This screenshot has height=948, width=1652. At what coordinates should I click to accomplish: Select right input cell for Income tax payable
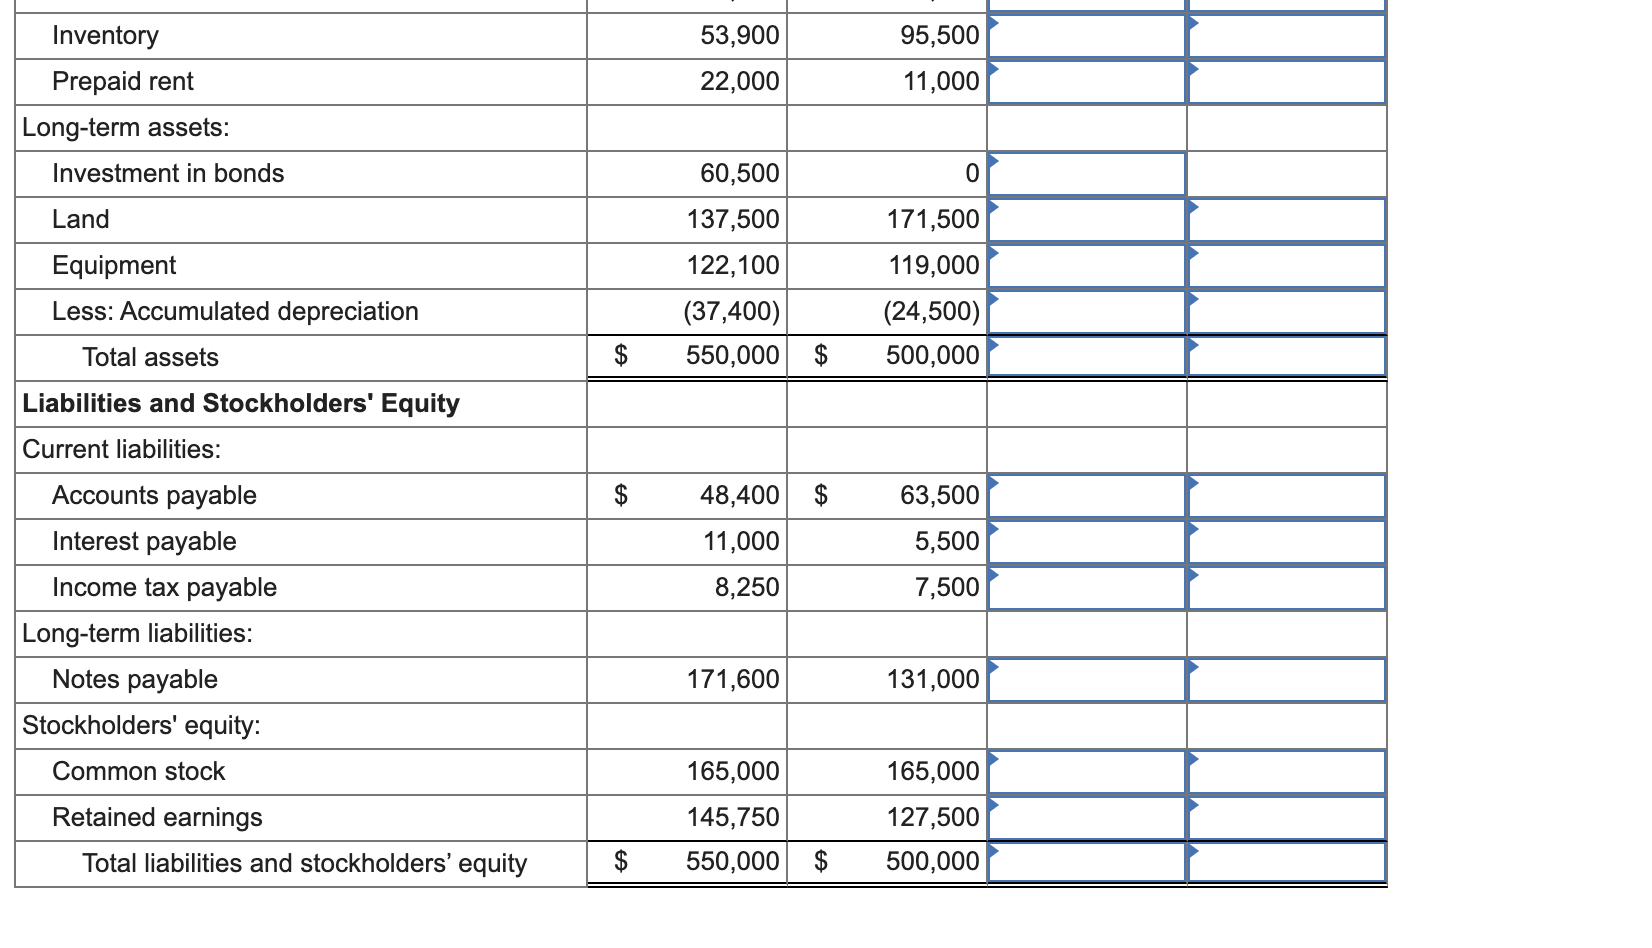tap(1287, 588)
